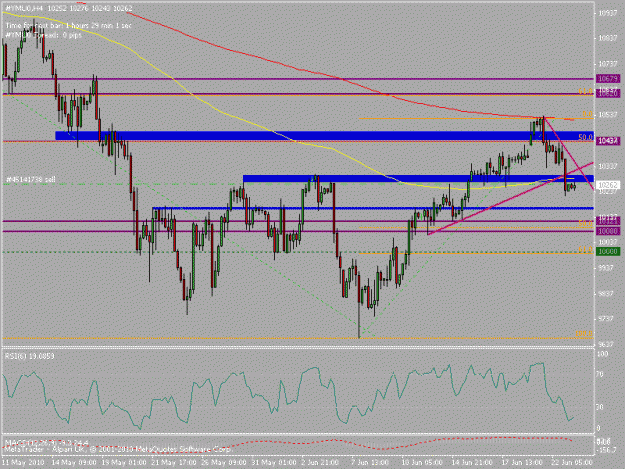Click the 10837 price axis label

coord(607,38)
